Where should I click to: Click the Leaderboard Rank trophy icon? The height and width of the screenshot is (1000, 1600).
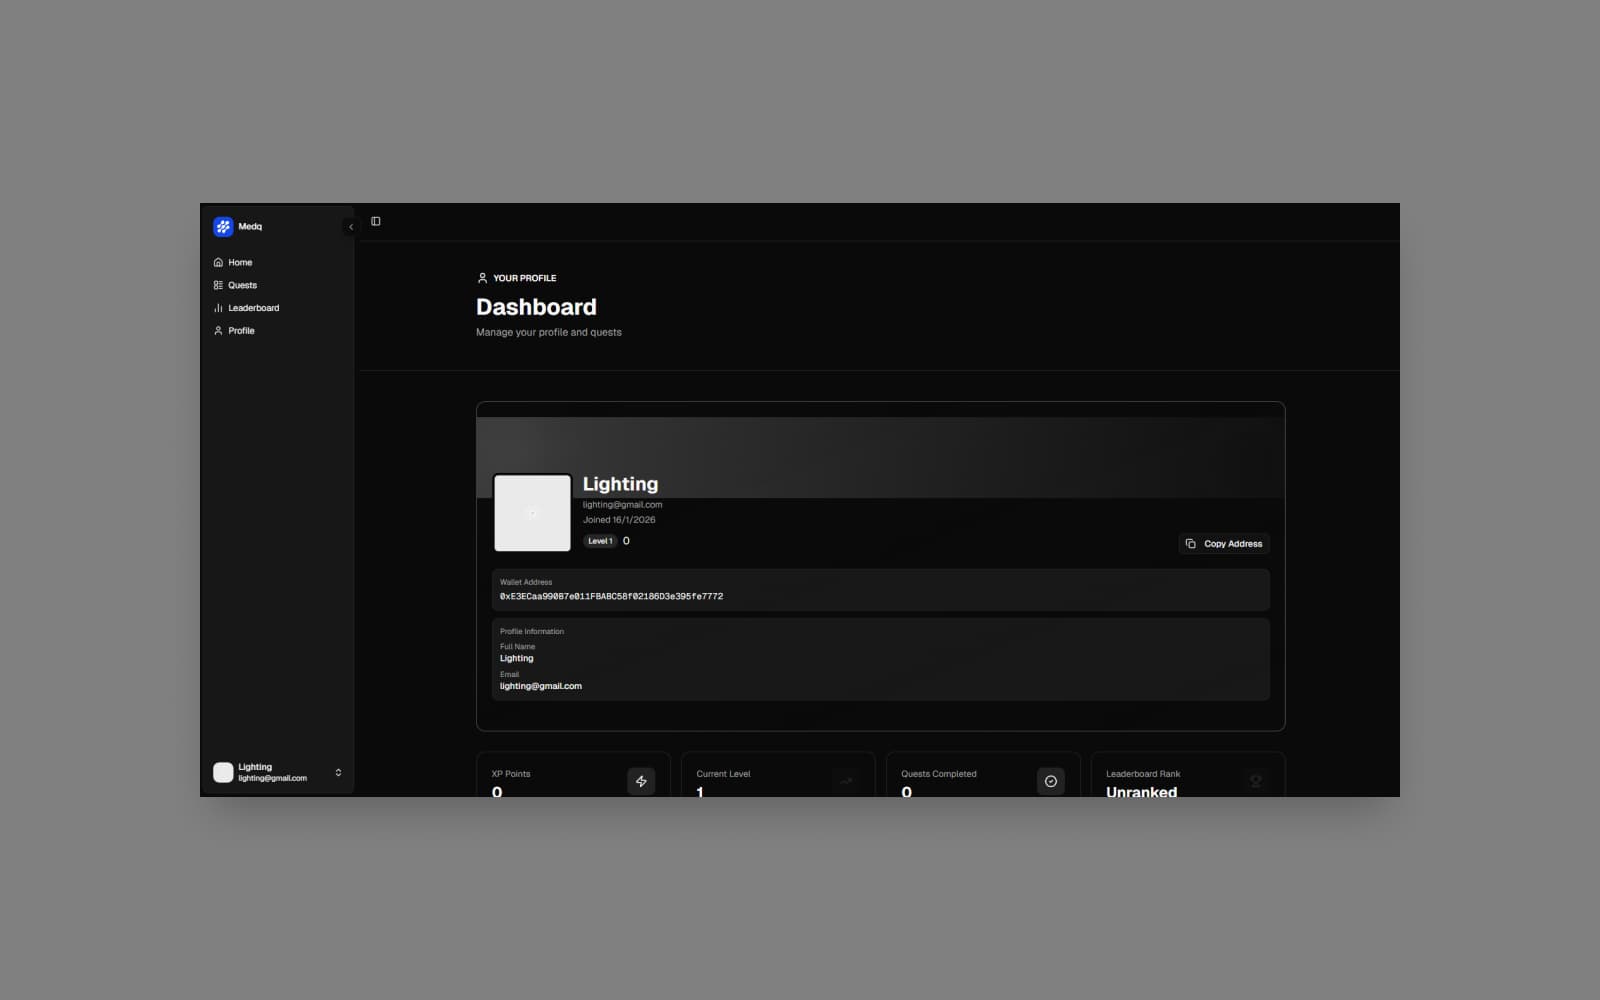point(1255,781)
